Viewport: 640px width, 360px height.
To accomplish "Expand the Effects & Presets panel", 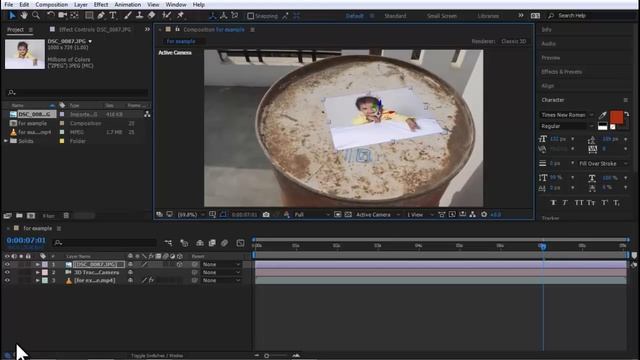I will (x=562, y=72).
